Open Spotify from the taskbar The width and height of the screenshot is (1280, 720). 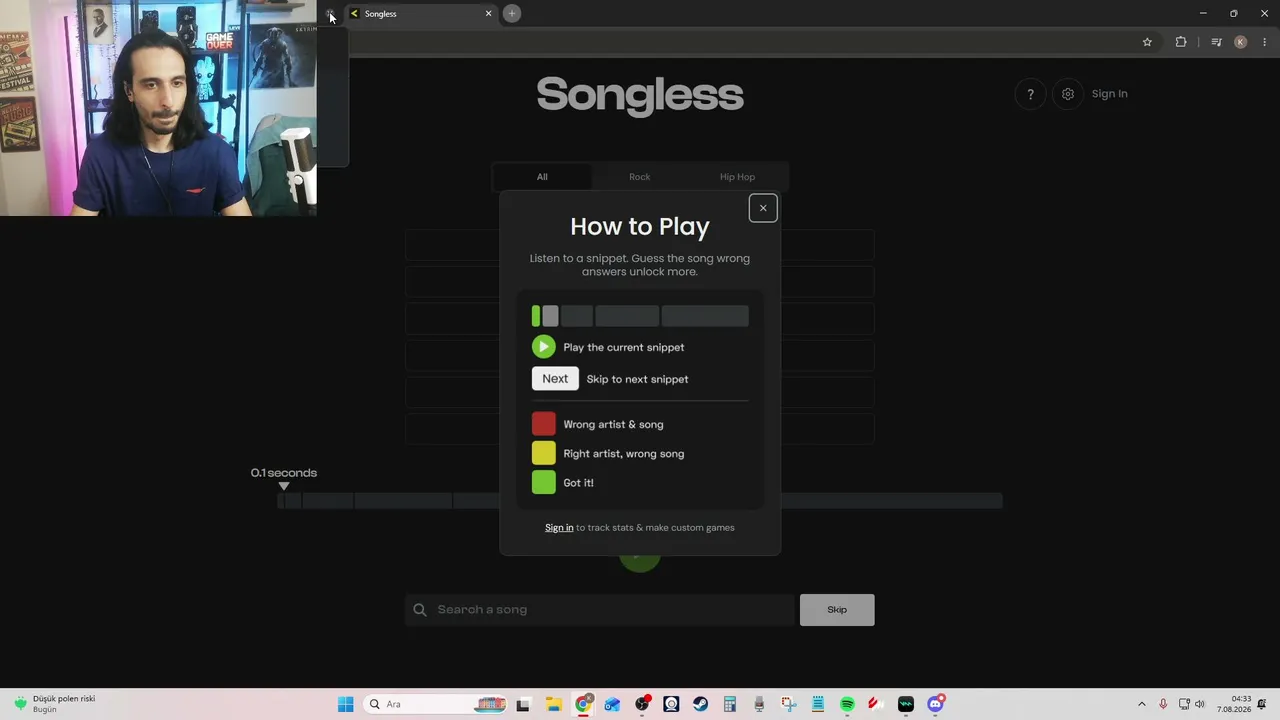click(847, 704)
